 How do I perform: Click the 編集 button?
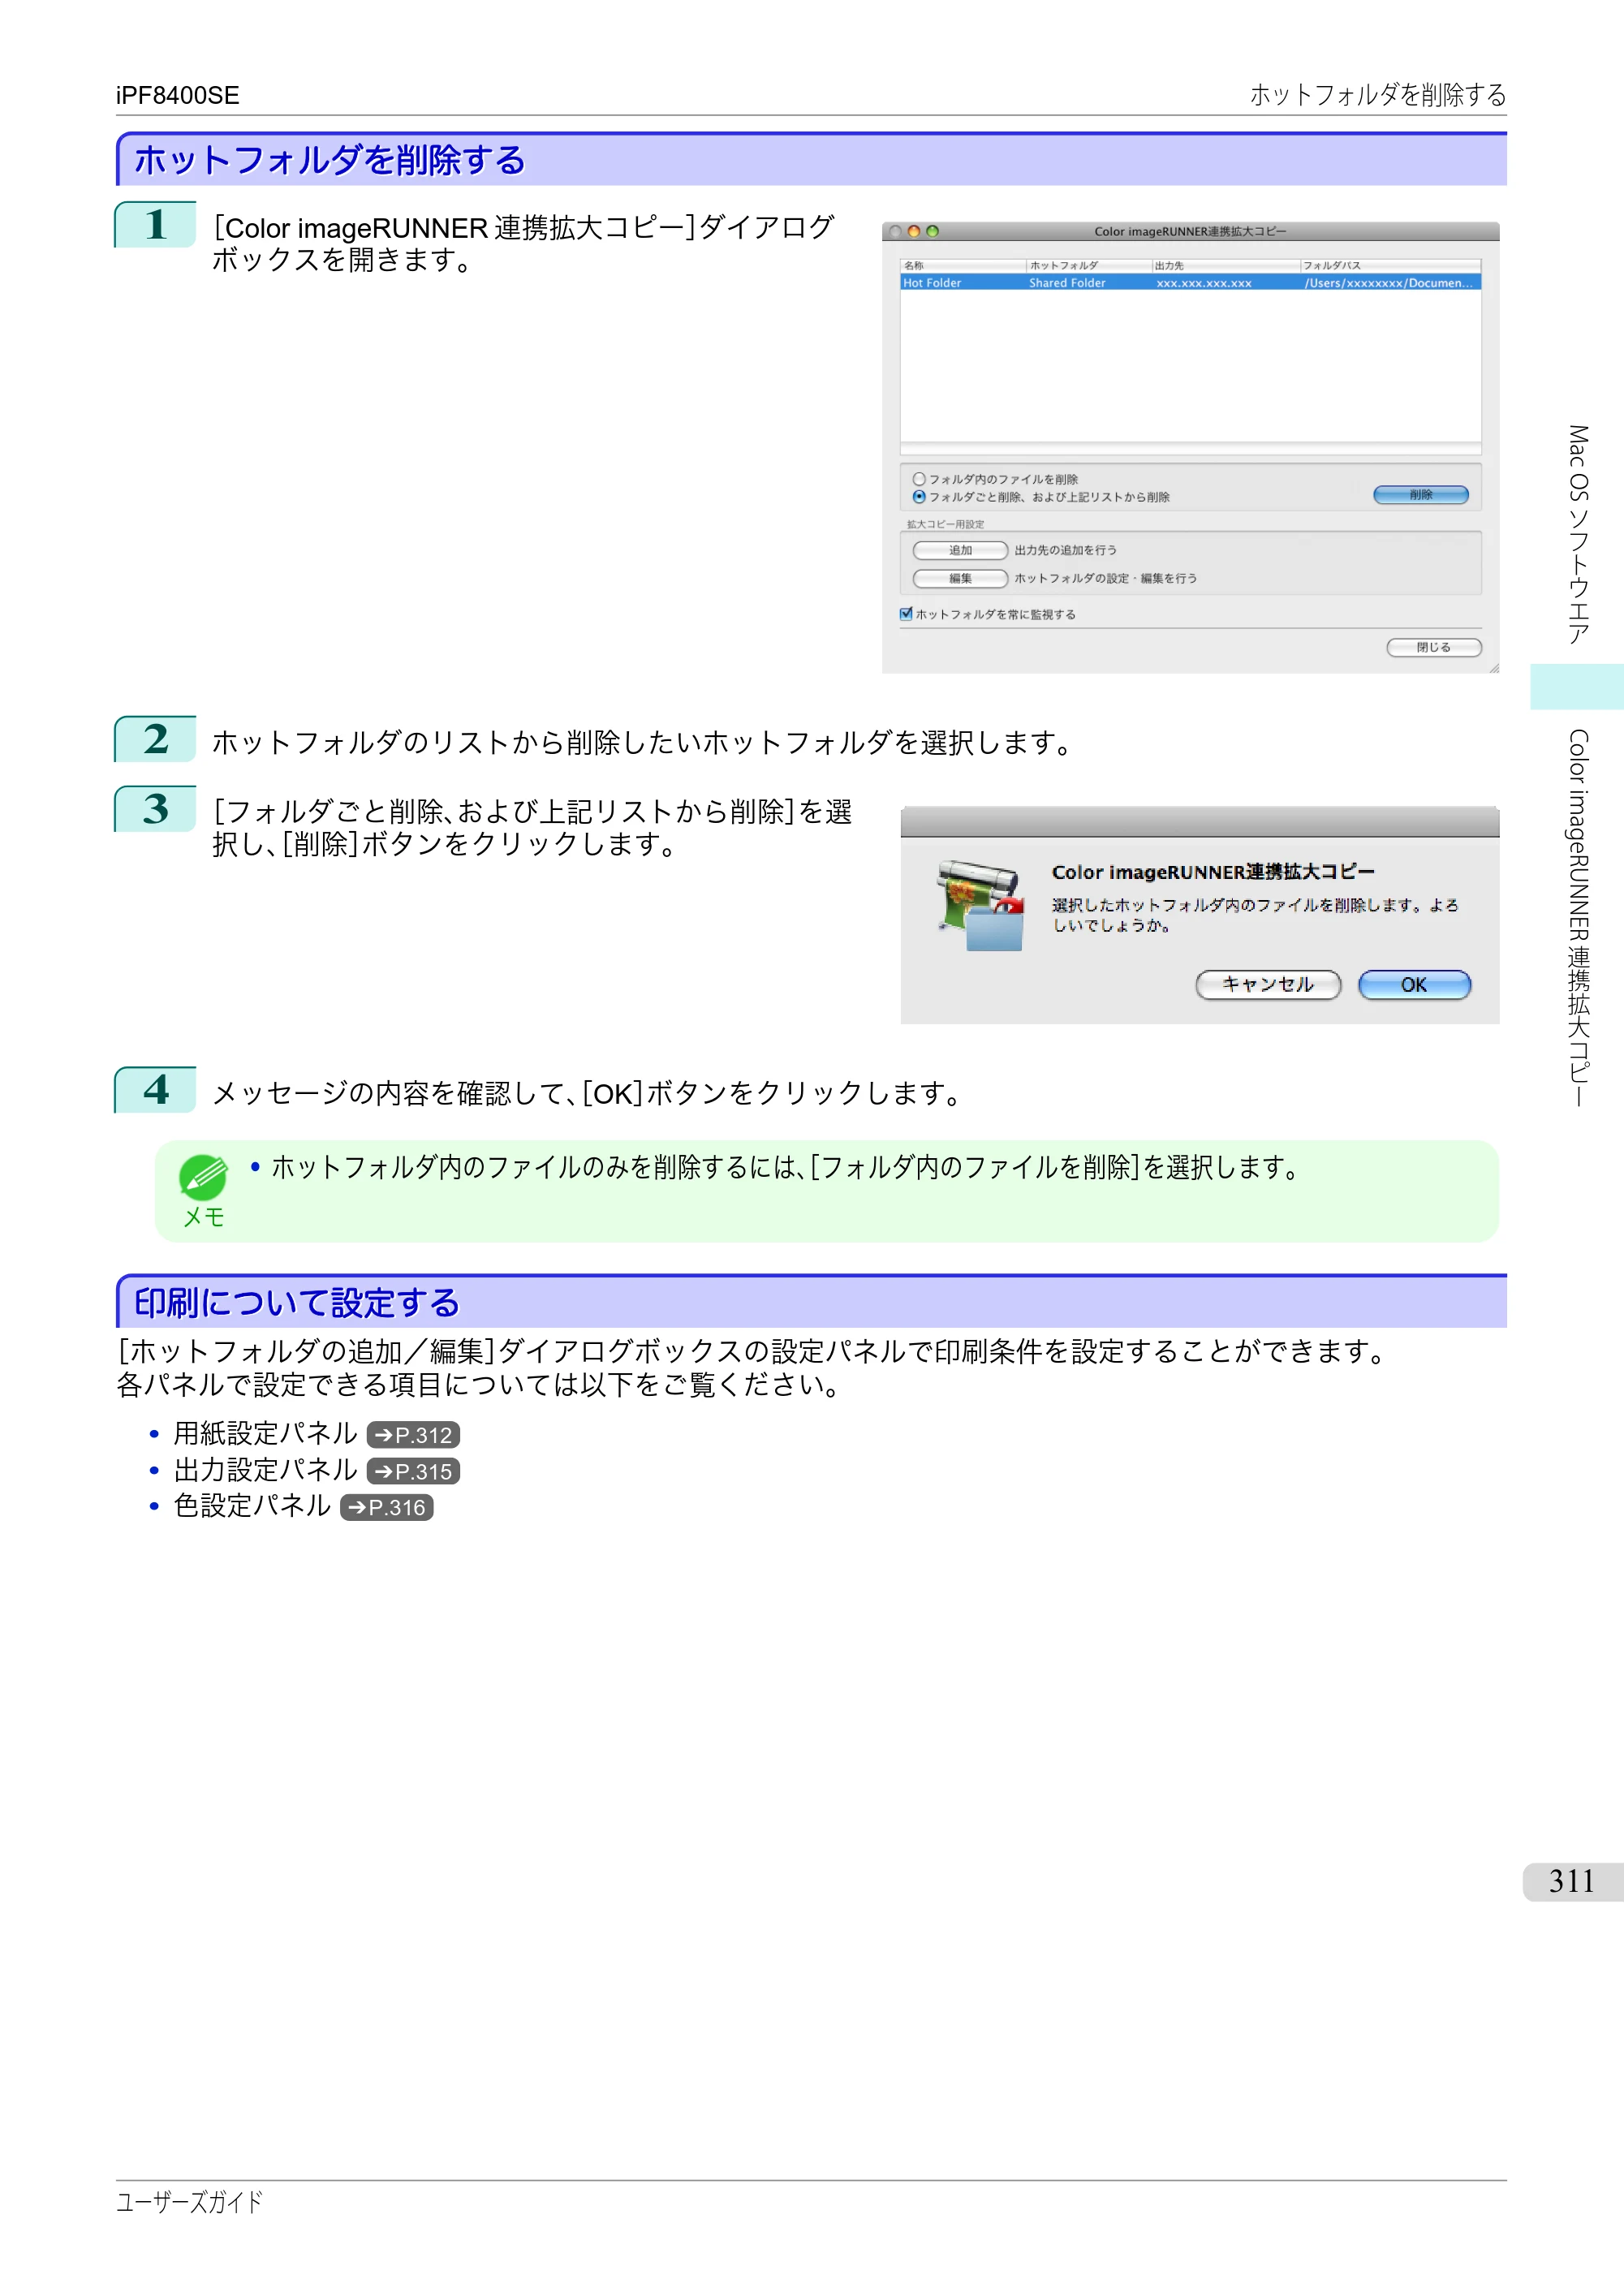pyautogui.click(x=960, y=579)
